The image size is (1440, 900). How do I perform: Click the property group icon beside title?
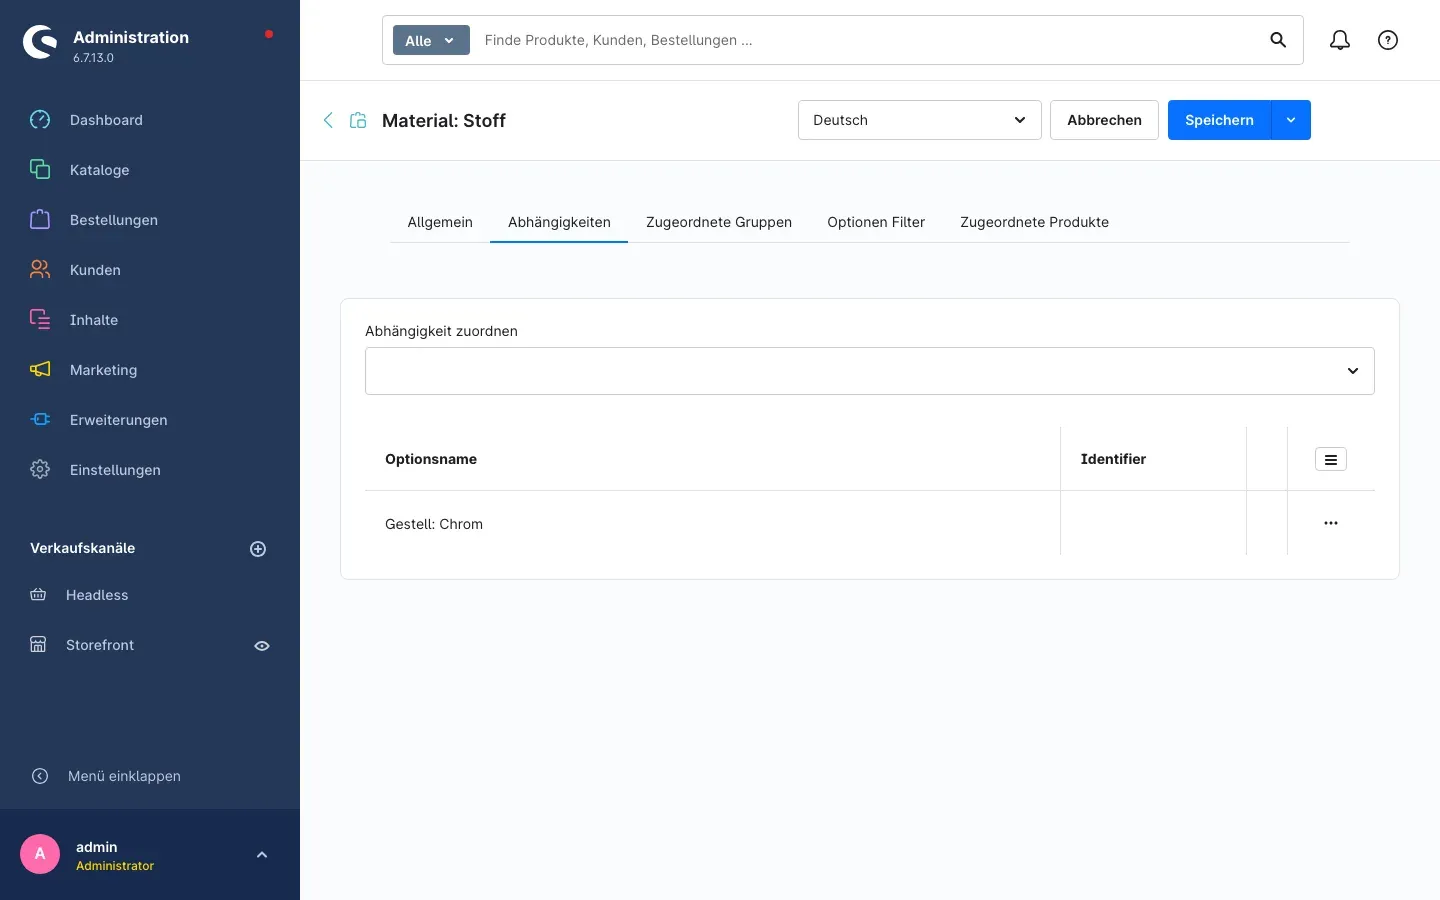pos(358,120)
